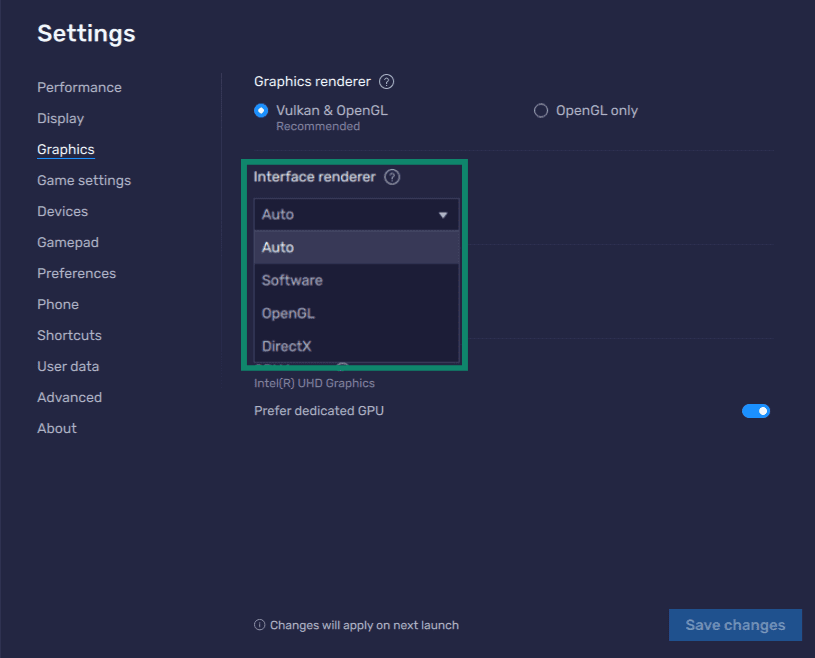The image size is (815, 658).
Task: Click the Settings title
Action: pos(86,34)
